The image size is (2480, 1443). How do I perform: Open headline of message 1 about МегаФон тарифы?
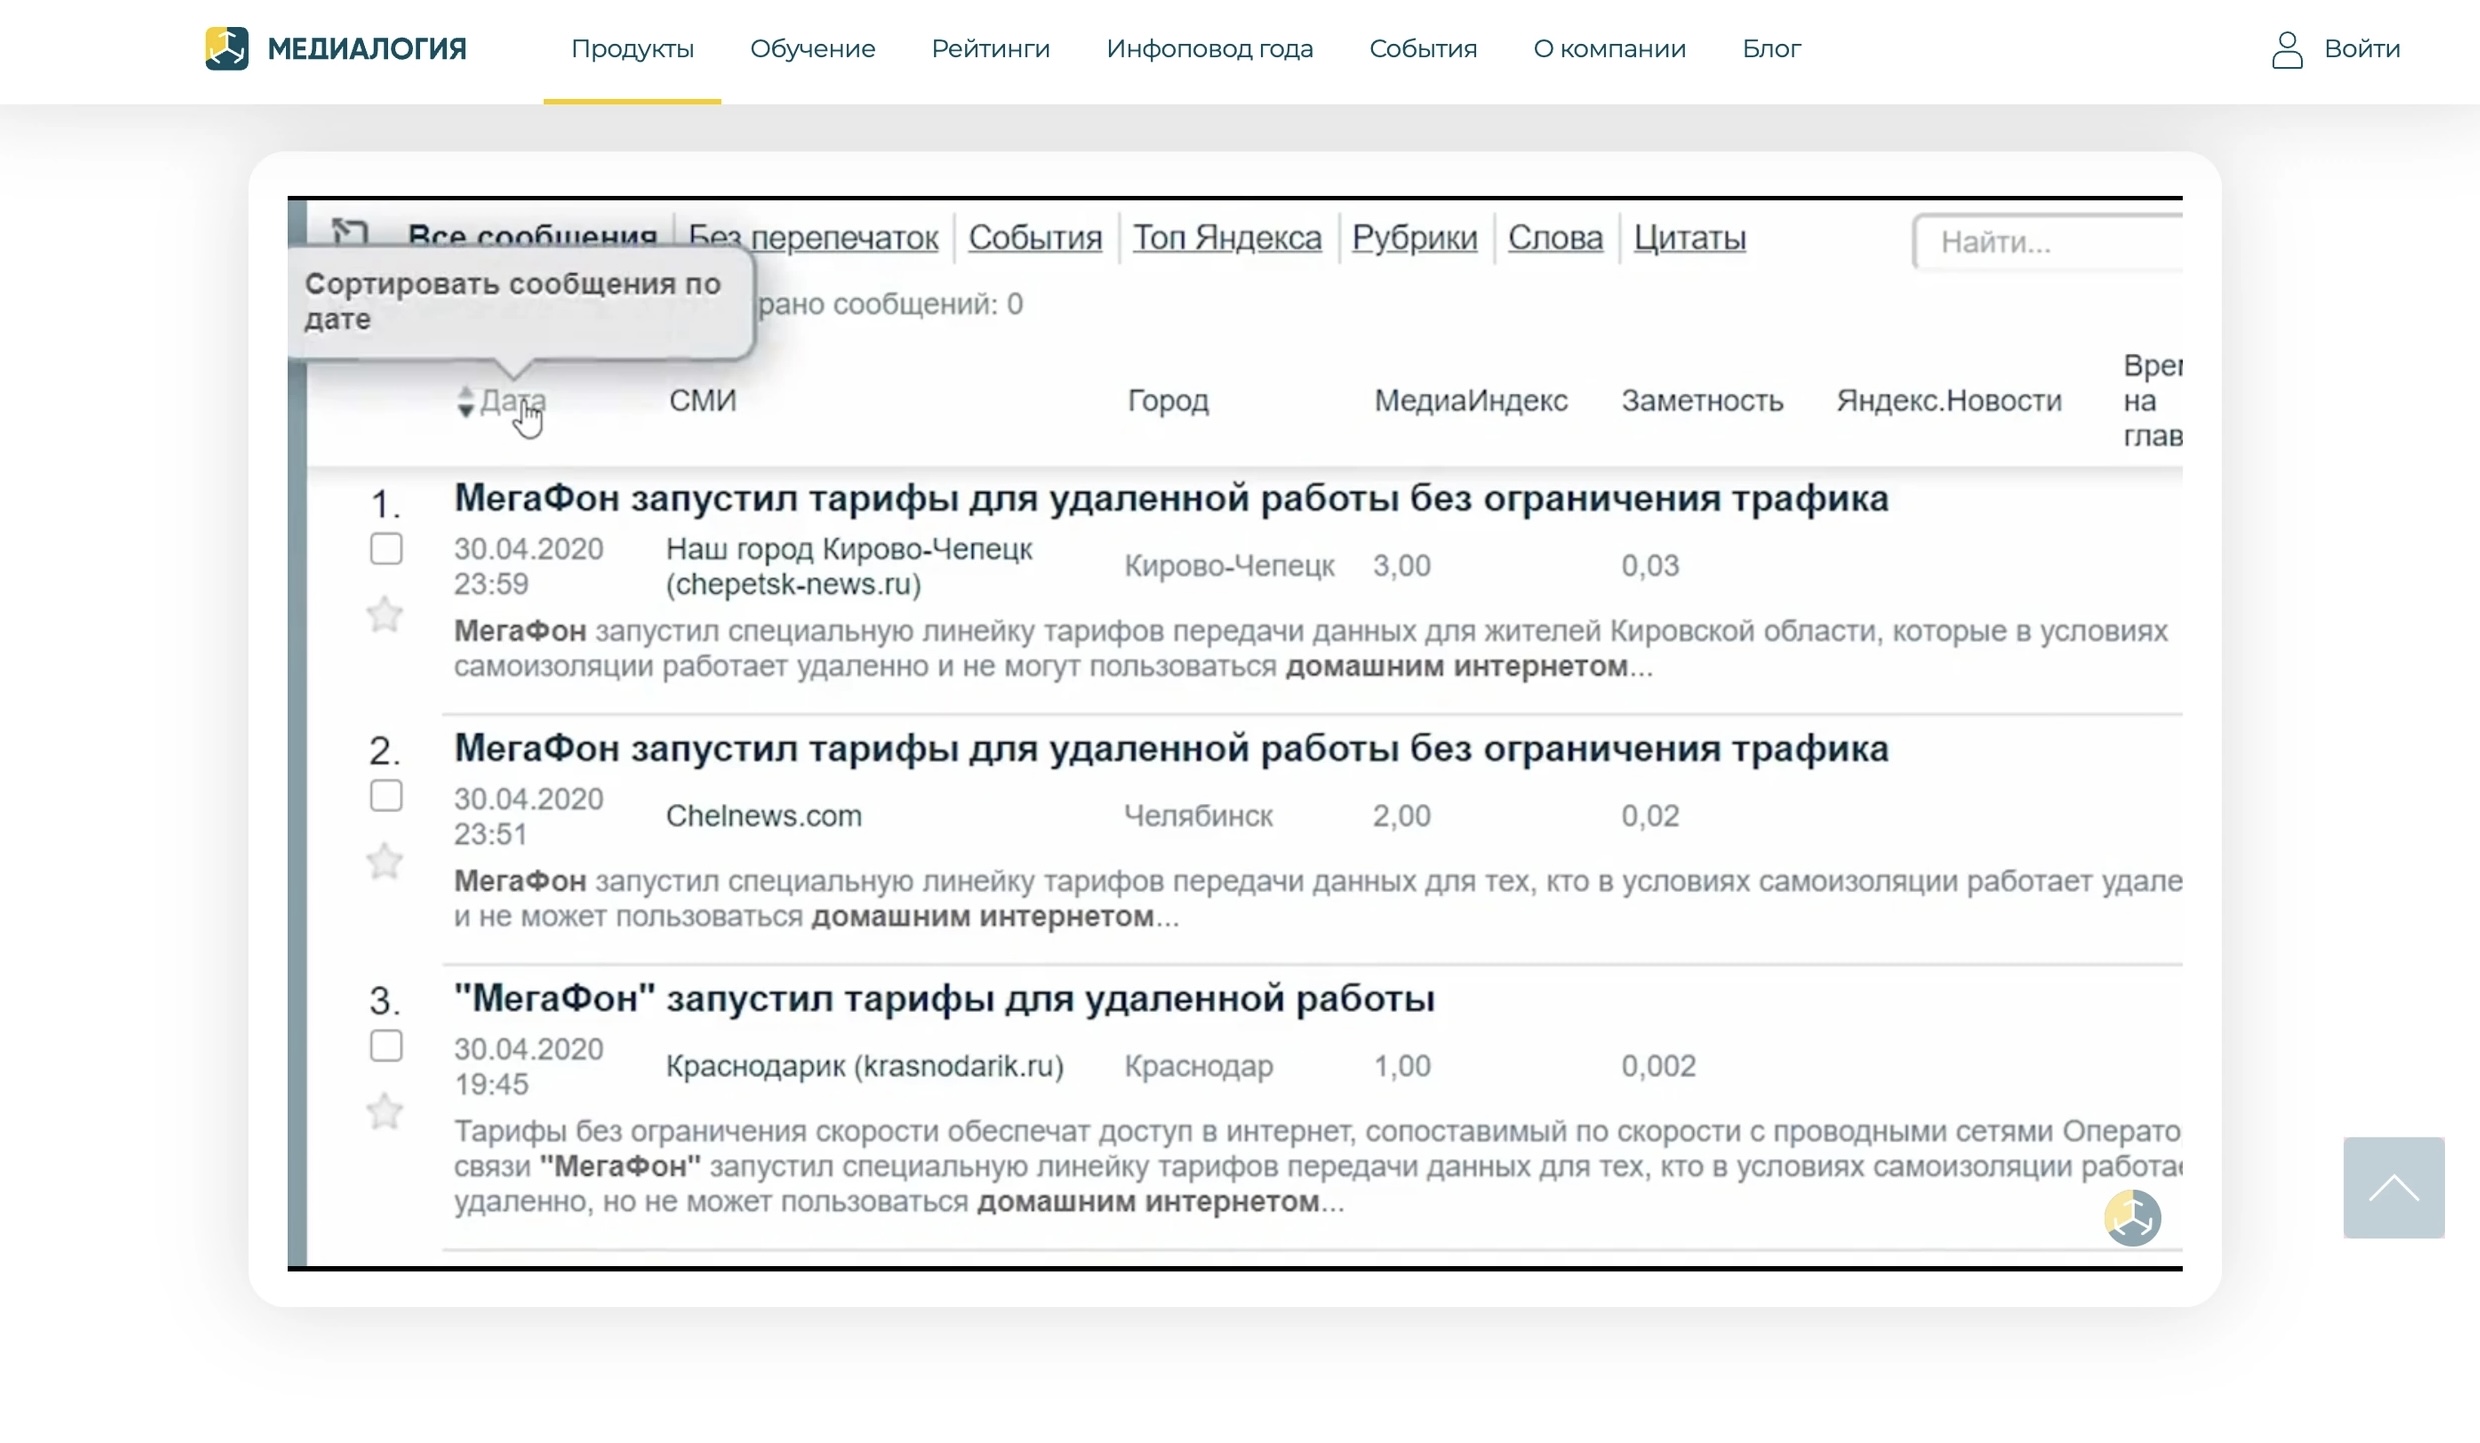point(1171,498)
